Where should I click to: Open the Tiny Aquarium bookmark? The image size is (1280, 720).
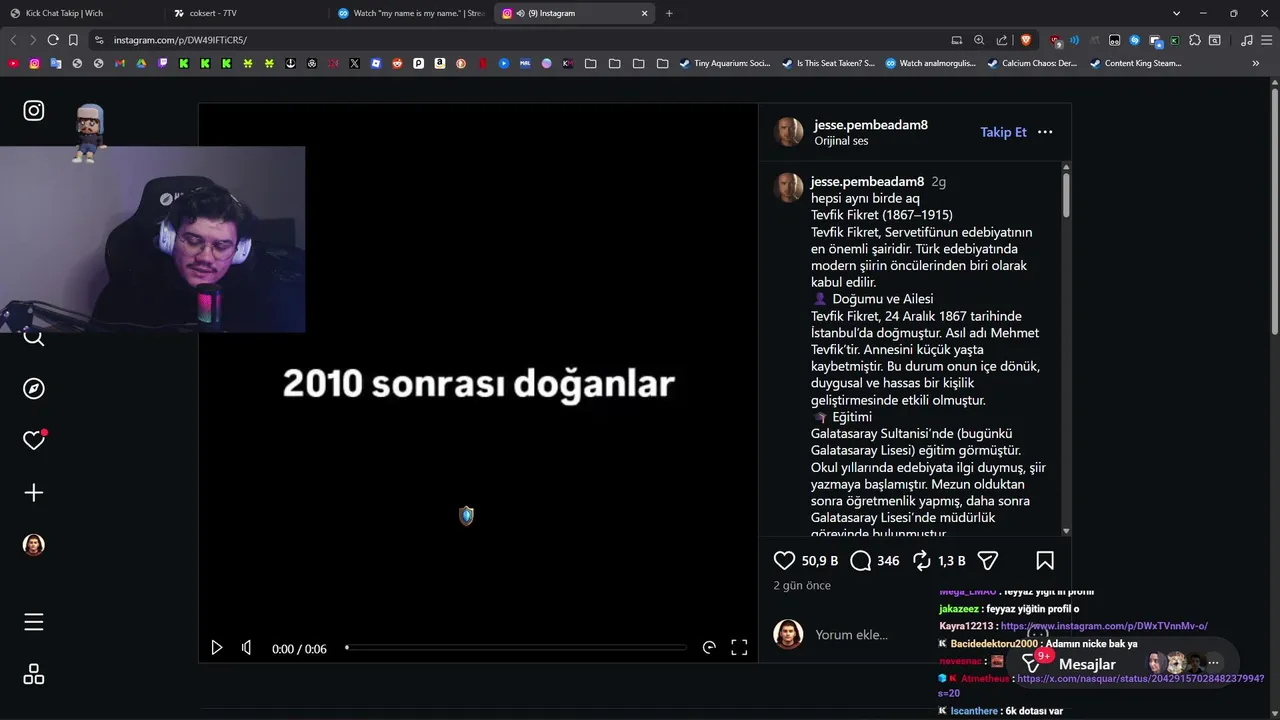[x=725, y=63]
